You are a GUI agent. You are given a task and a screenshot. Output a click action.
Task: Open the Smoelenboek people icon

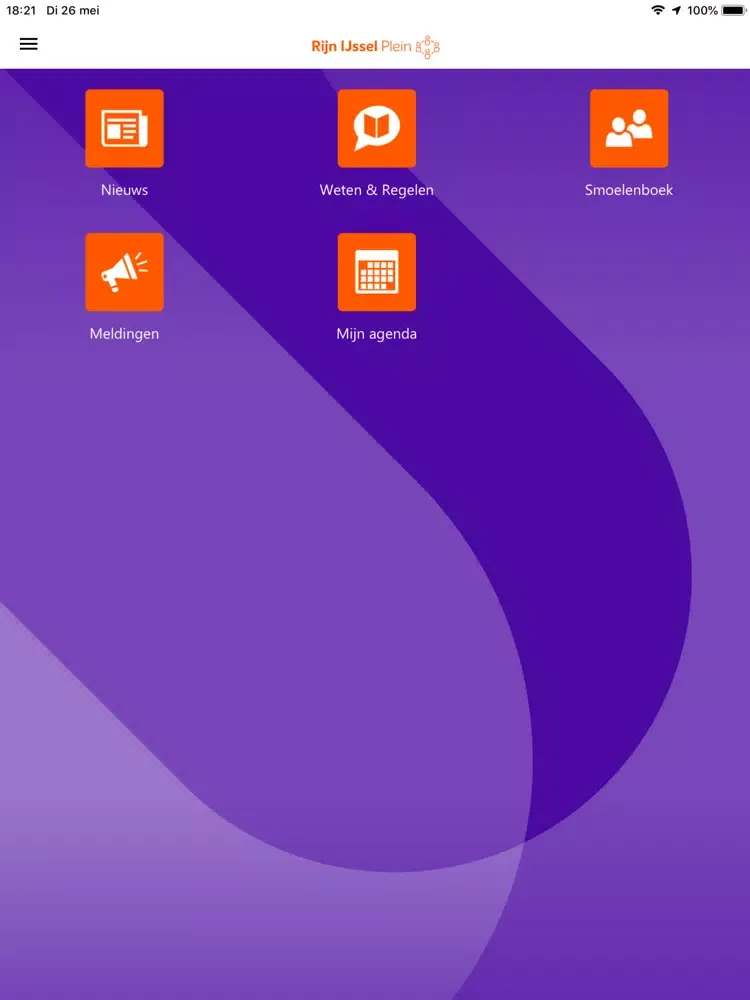629,129
